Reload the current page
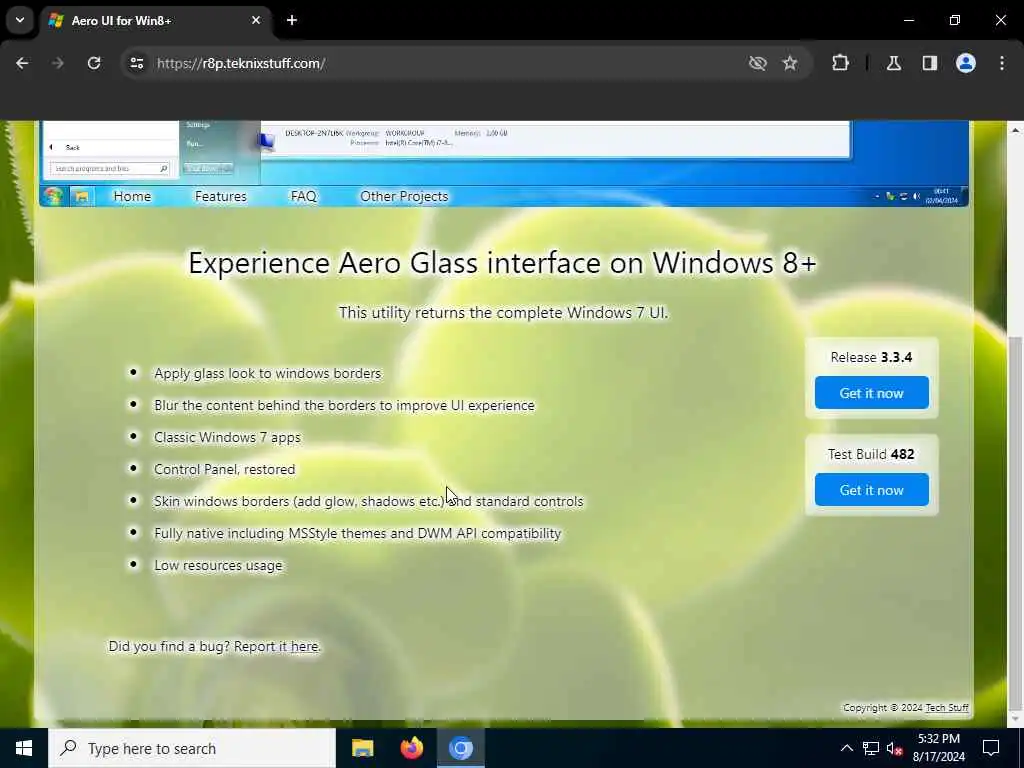 coord(94,63)
